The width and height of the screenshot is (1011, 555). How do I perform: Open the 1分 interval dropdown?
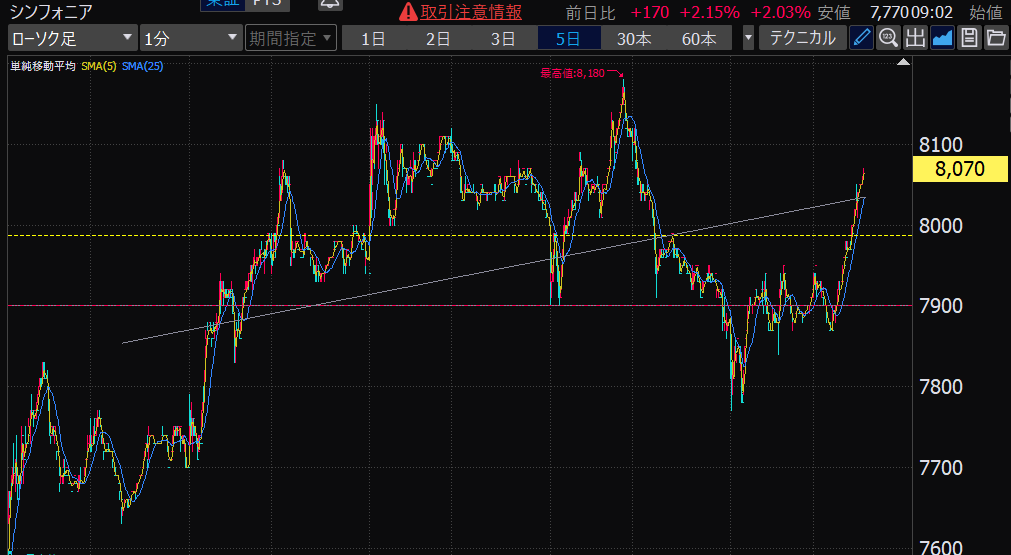click(x=190, y=39)
